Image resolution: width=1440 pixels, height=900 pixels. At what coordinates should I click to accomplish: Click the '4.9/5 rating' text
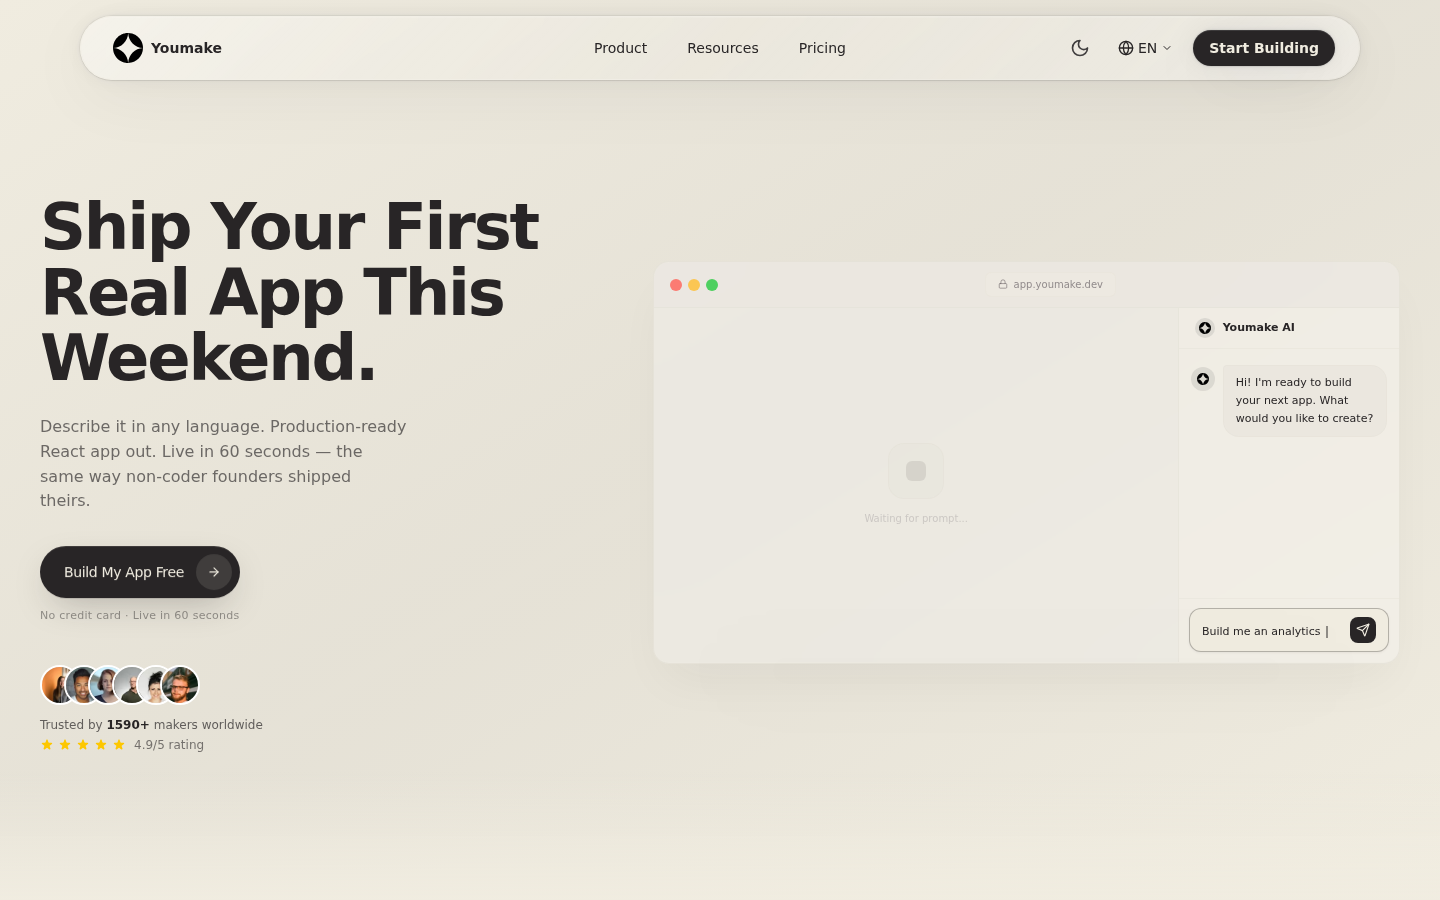tap(169, 745)
